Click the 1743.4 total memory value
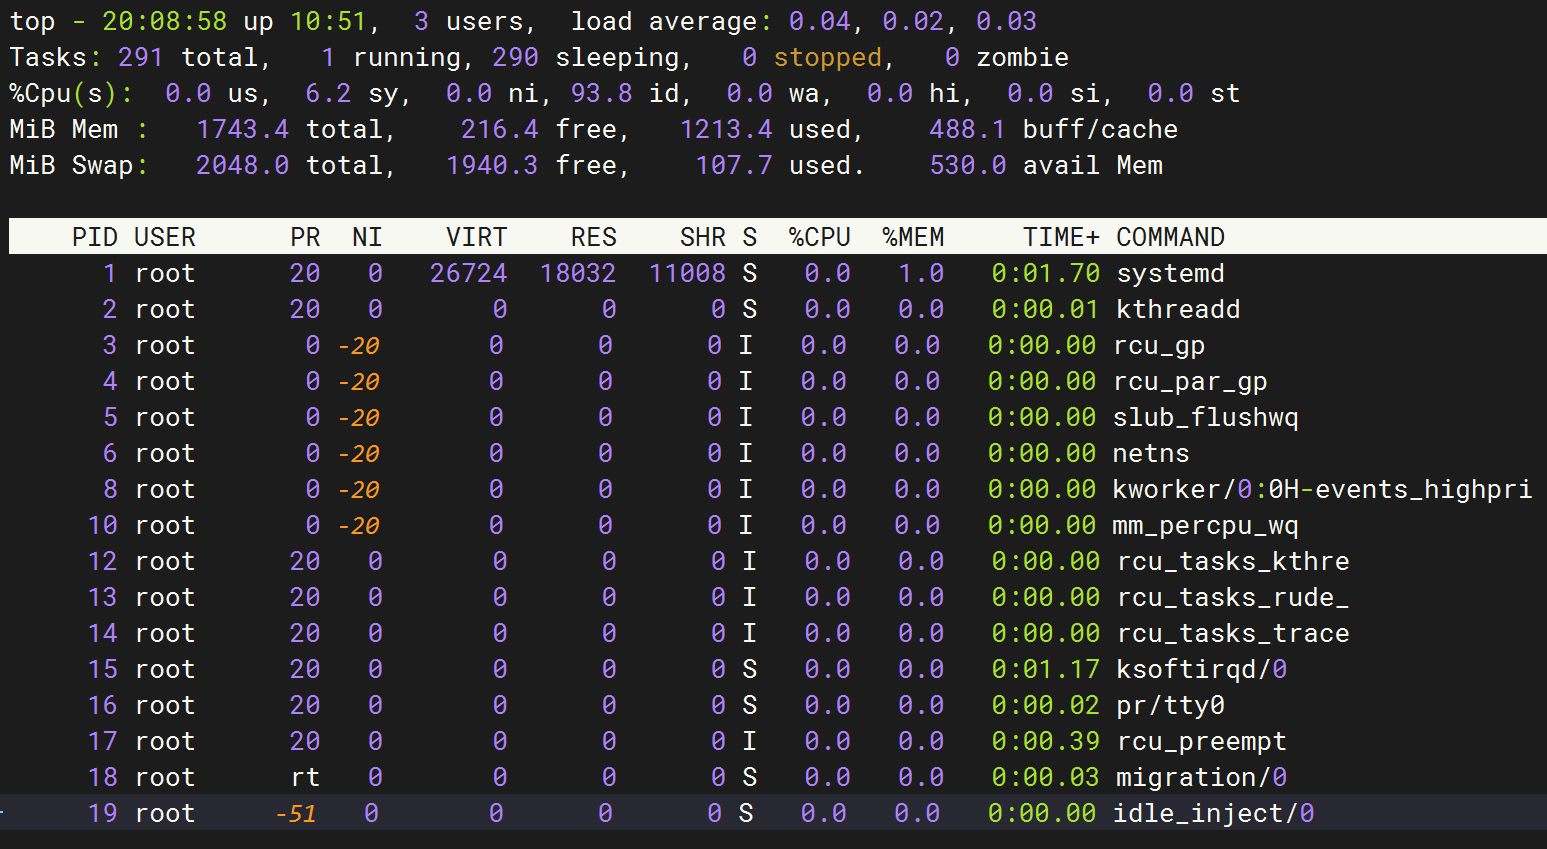 242,129
